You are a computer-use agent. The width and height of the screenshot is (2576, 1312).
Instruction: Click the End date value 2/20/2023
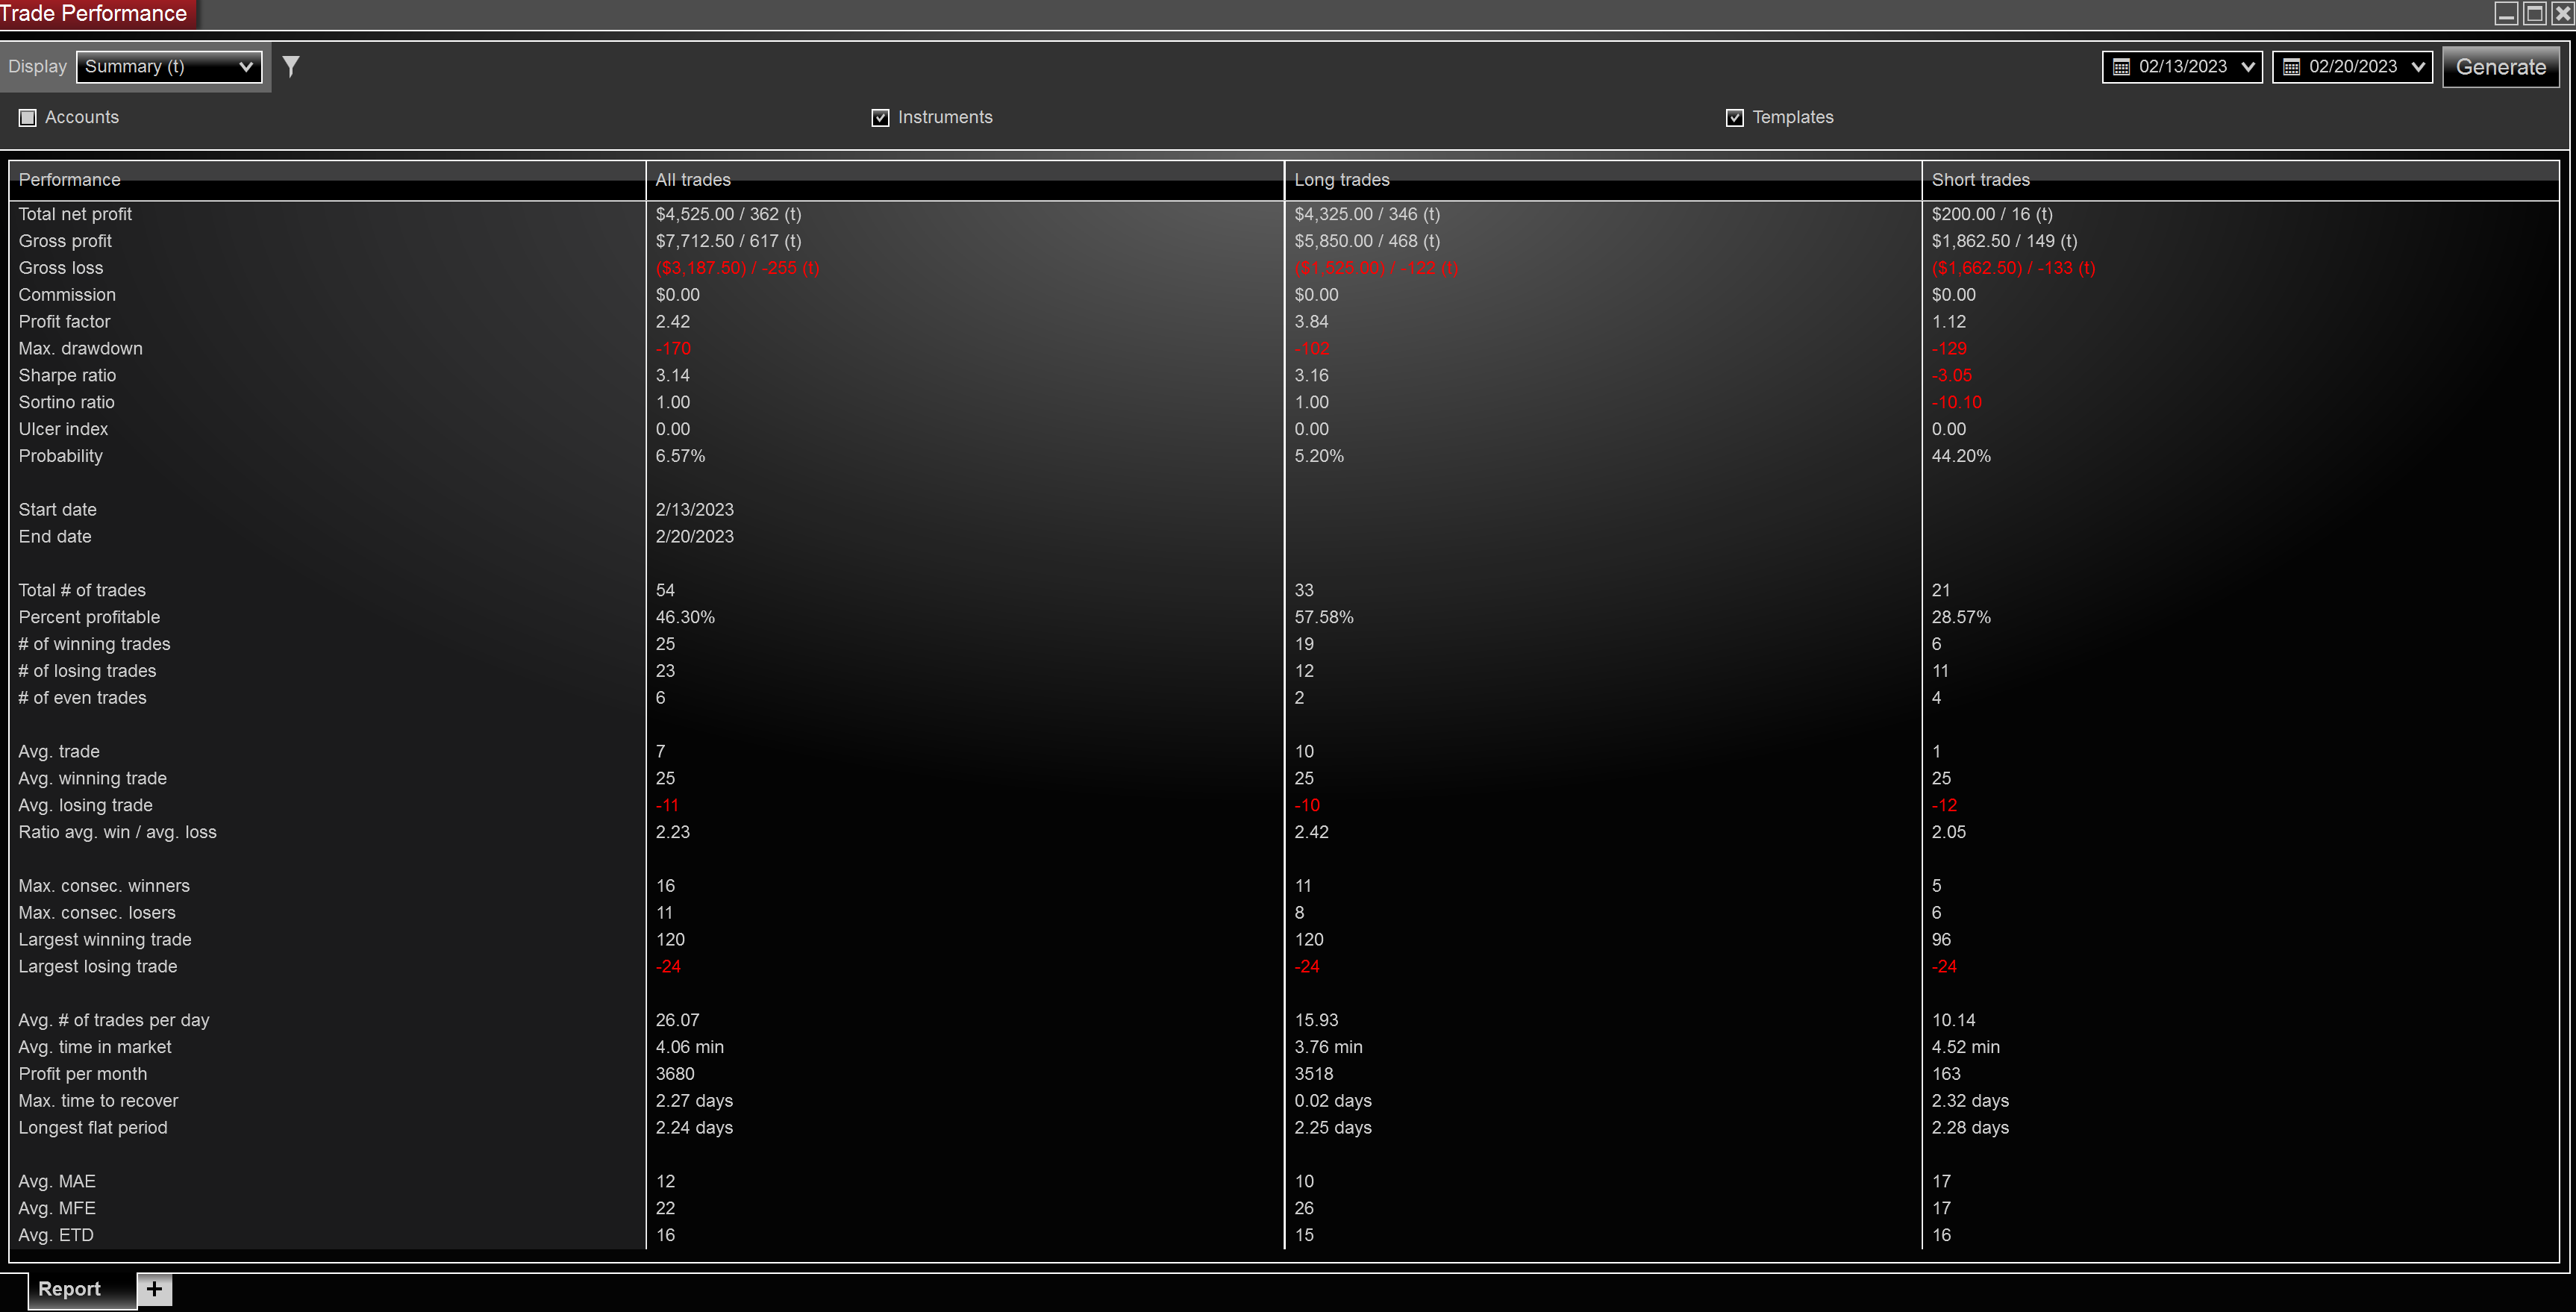point(694,537)
